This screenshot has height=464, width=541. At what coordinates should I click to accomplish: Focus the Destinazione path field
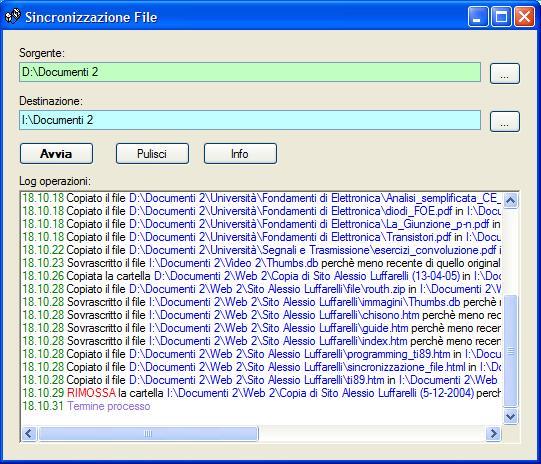click(x=250, y=120)
